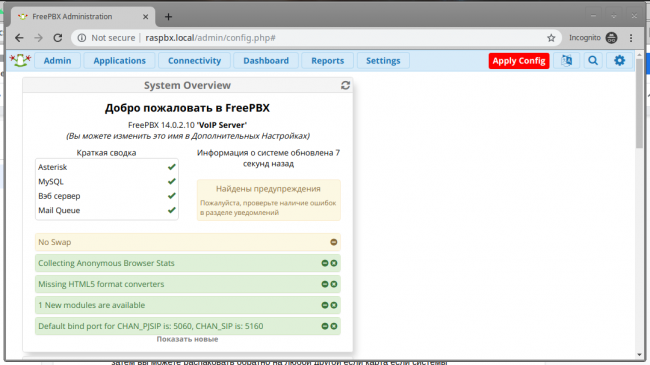Screen dimensions: 650x365
Task: Delete Collecting Anonymous Browser Stats notice
Action: click(334, 263)
